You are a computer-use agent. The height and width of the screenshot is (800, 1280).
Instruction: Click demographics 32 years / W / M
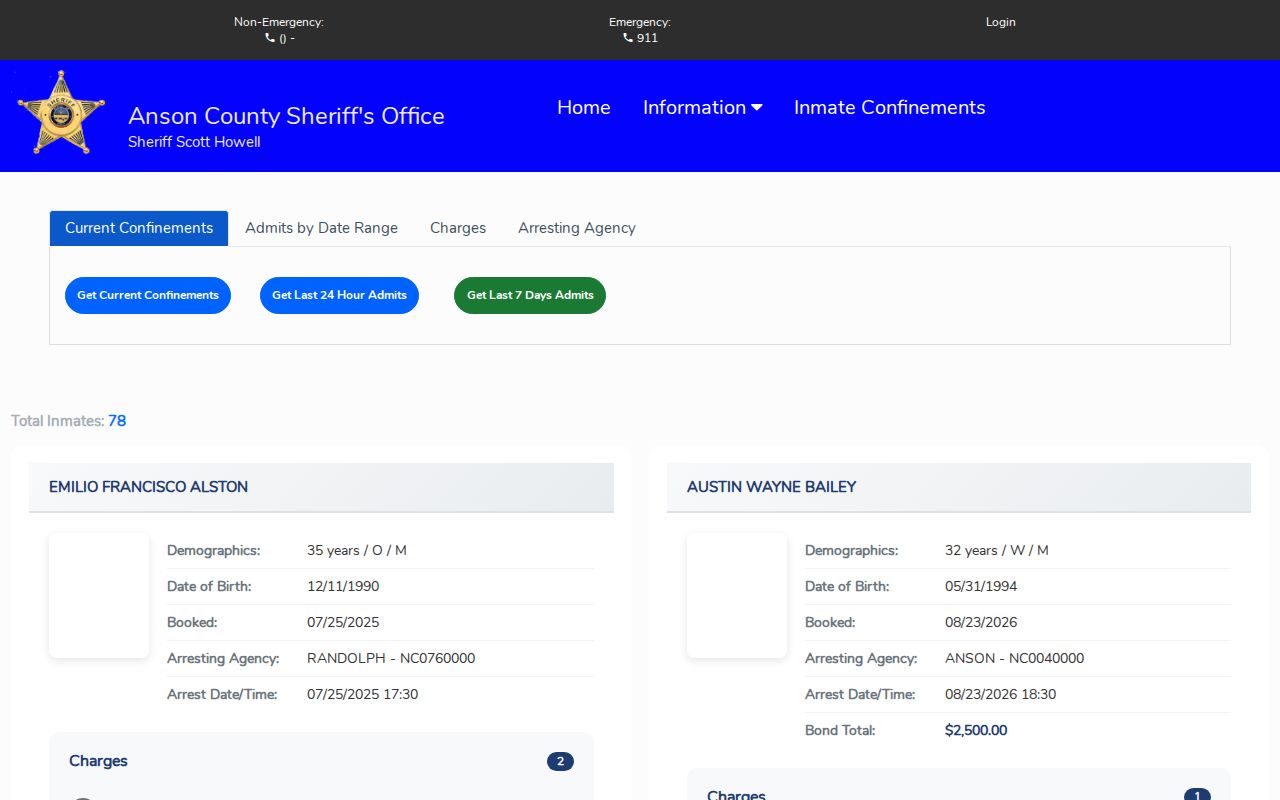[x=997, y=550]
